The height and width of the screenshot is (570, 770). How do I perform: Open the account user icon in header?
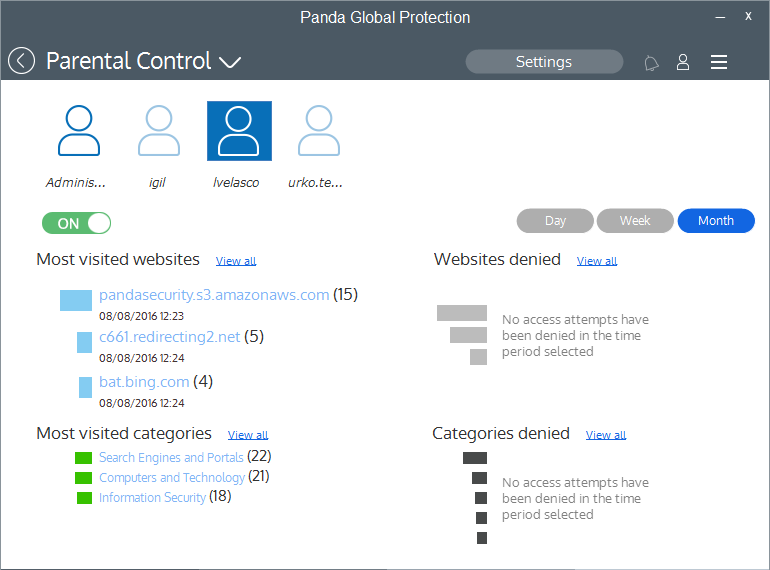(683, 62)
